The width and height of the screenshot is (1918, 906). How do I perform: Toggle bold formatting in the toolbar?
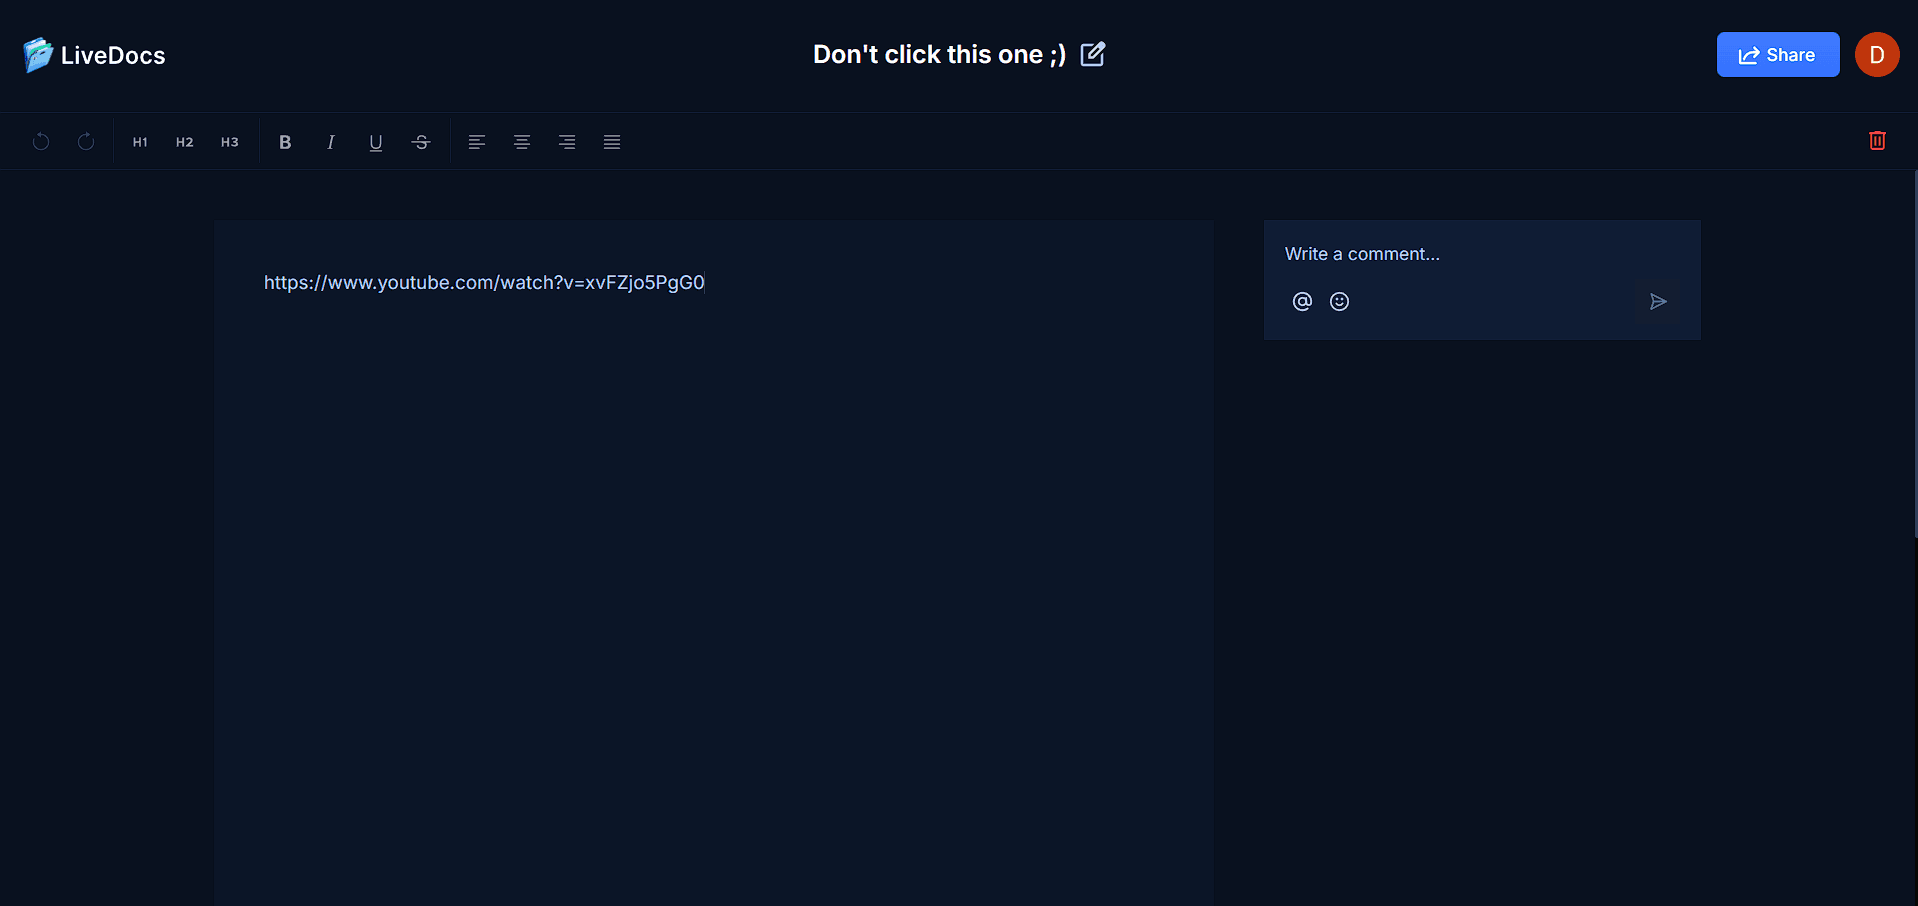pyautogui.click(x=285, y=141)
